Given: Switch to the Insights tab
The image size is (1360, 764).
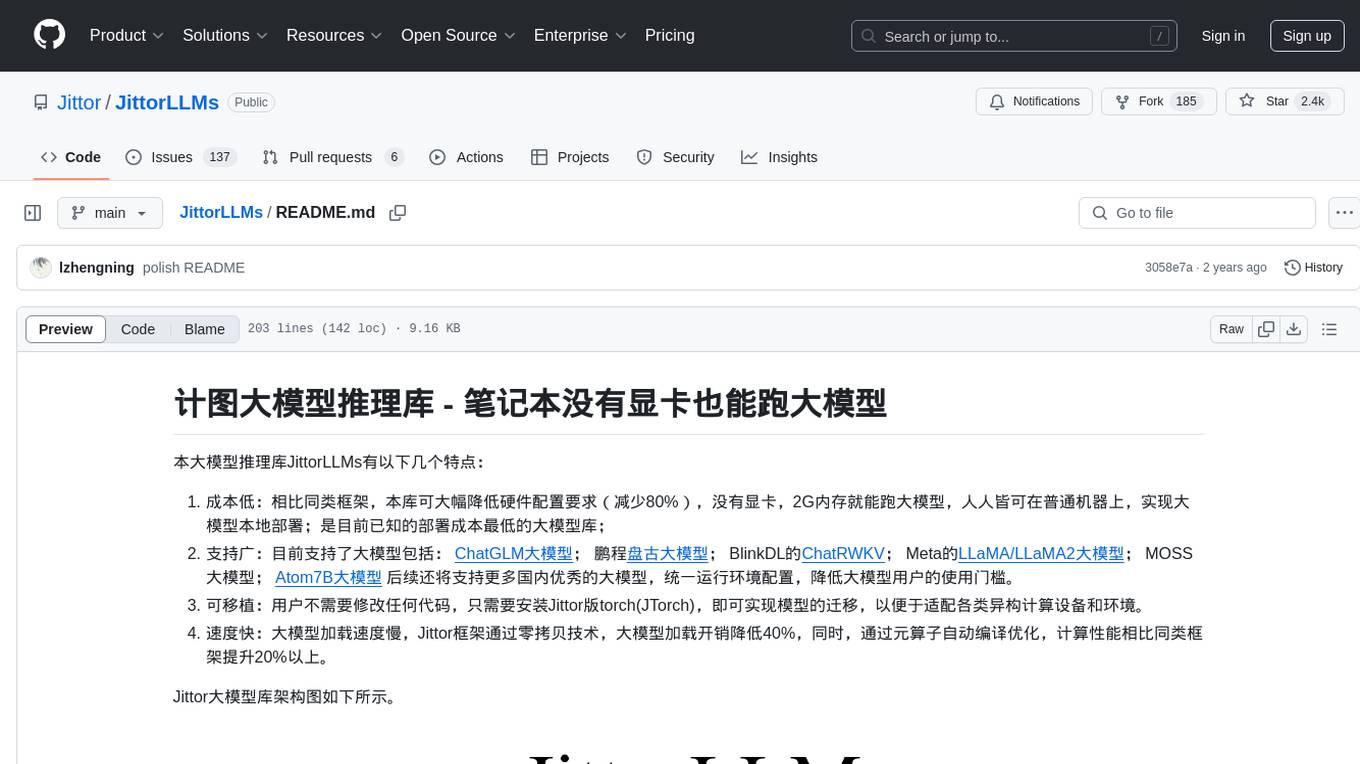Looking at the screenshot, I should tap(779, 157).
